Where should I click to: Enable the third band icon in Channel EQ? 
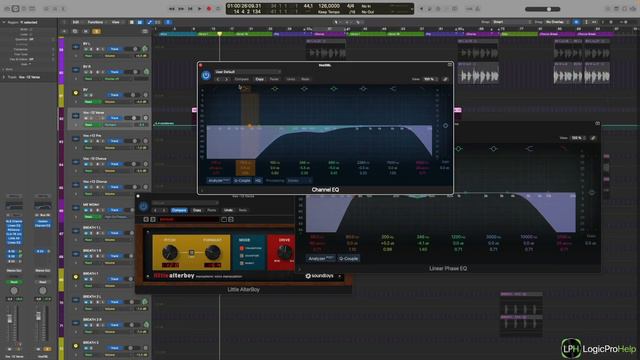point(275,89)
